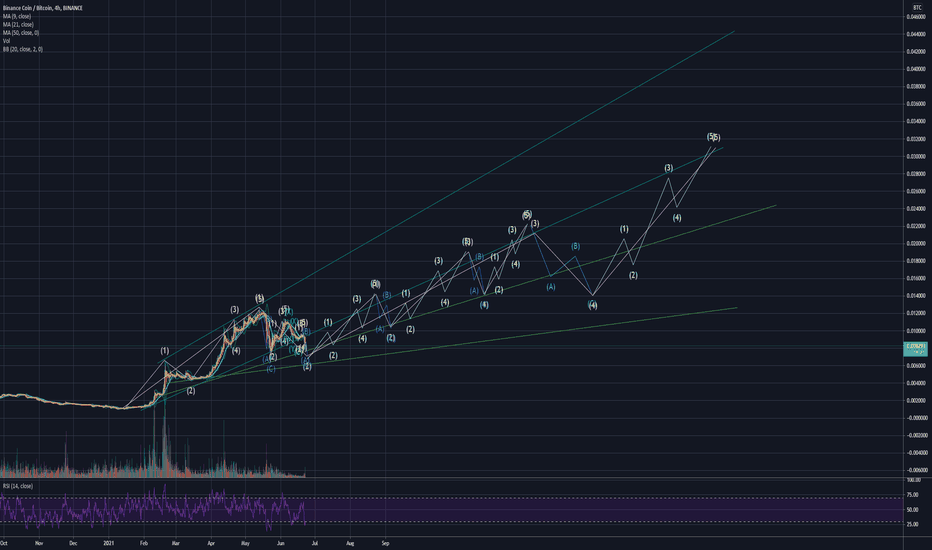Select the BB (20, close, 2, 0) legend
The width and height of the screenshot is (932, 550).
23,49
